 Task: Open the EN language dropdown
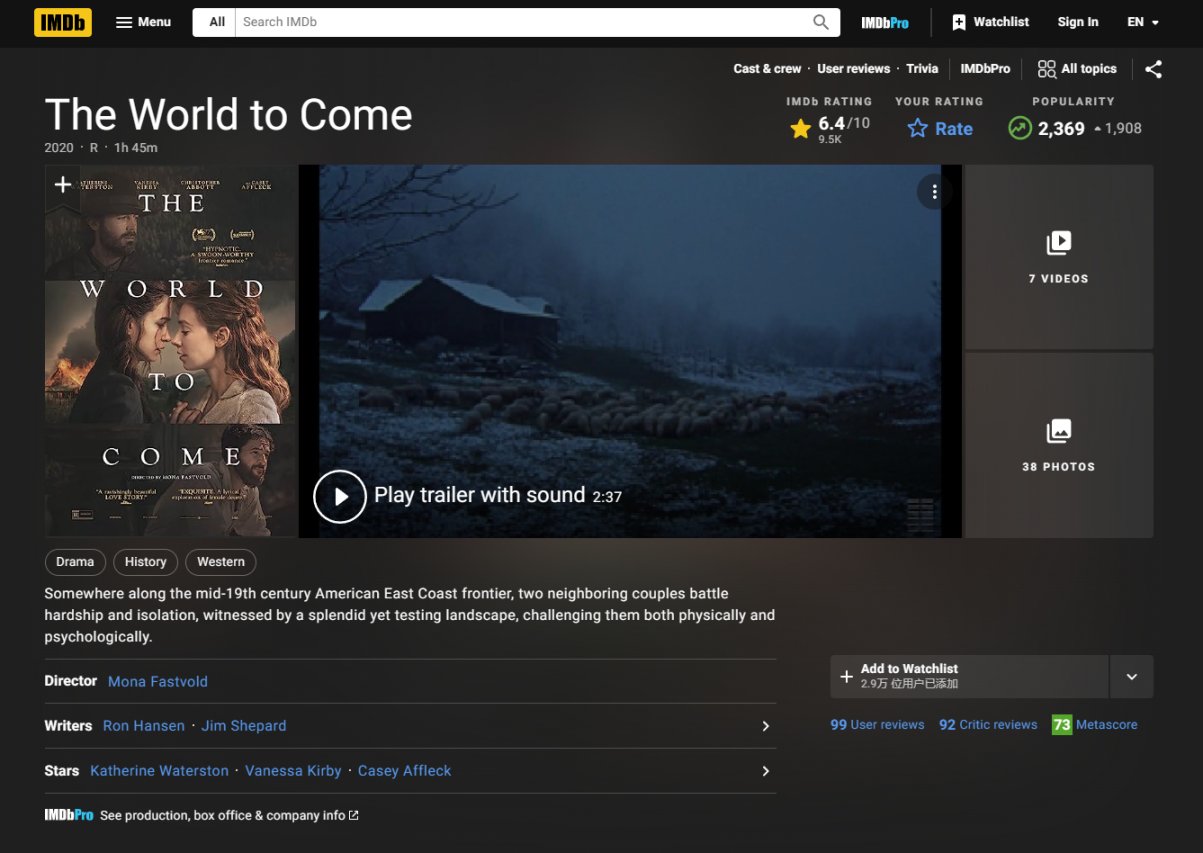tap(1143, 22)
